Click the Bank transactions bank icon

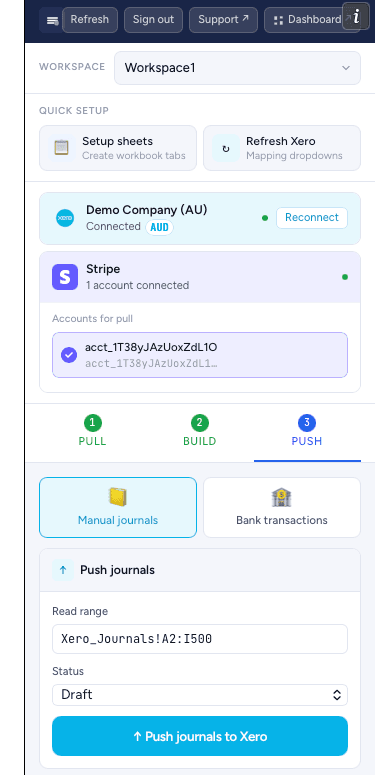pos(282,497)
